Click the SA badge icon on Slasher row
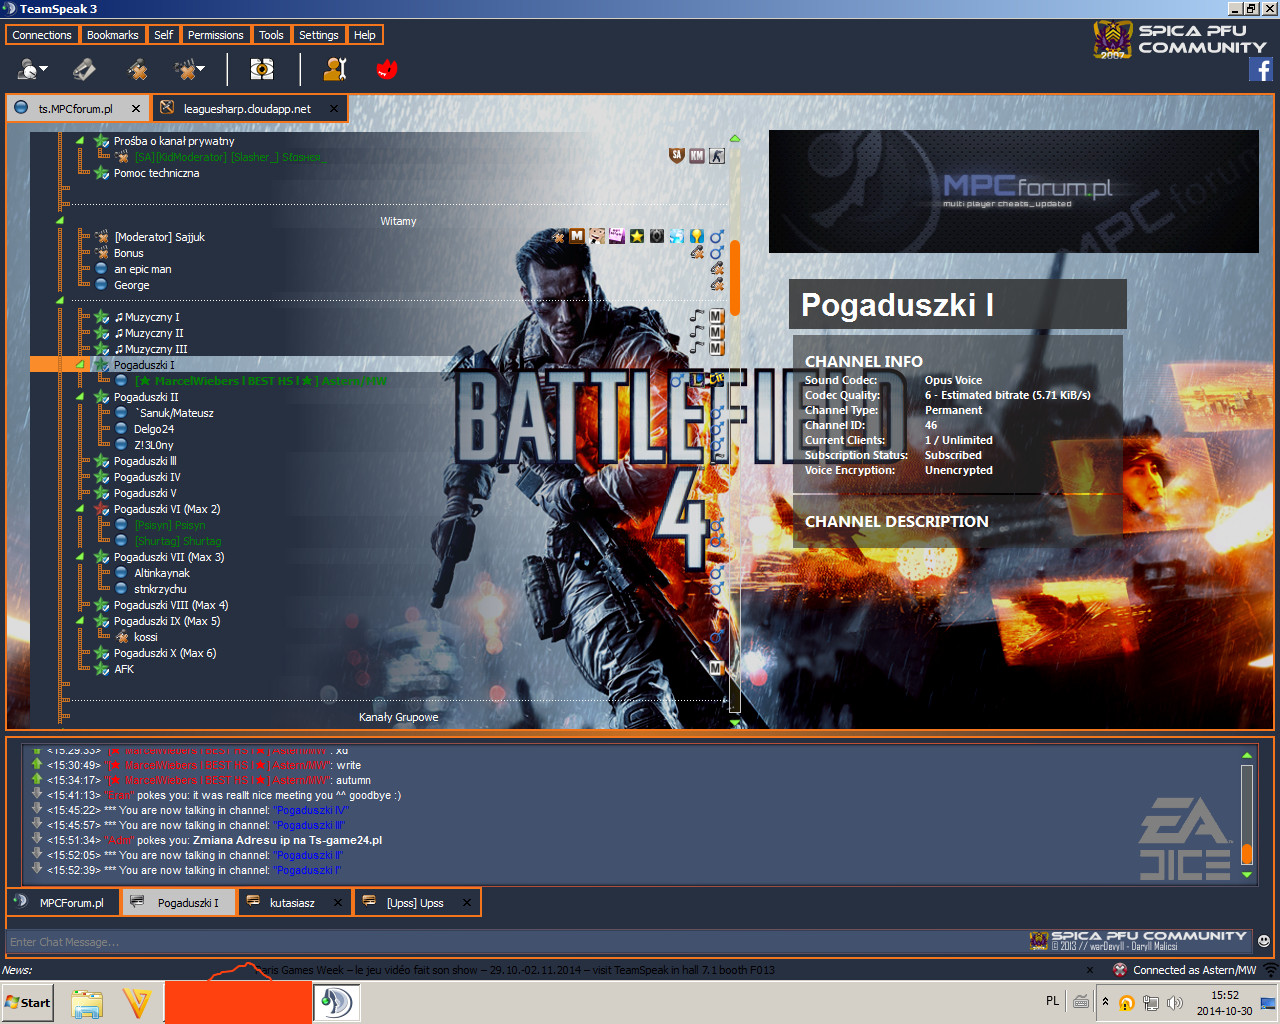1280x1024 pixels. [677, 155]
